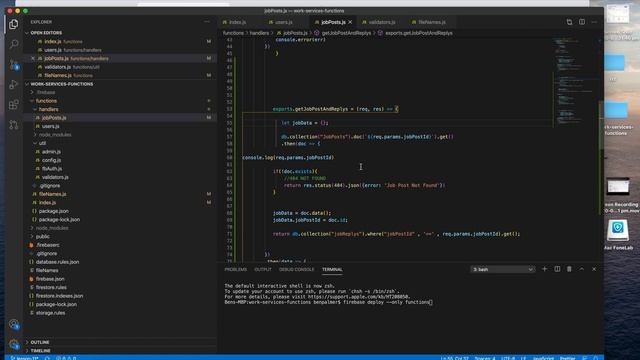Change language mode JavaScript in status bar
This screenshot has height=360, width=640.
[x=543, y=358]
